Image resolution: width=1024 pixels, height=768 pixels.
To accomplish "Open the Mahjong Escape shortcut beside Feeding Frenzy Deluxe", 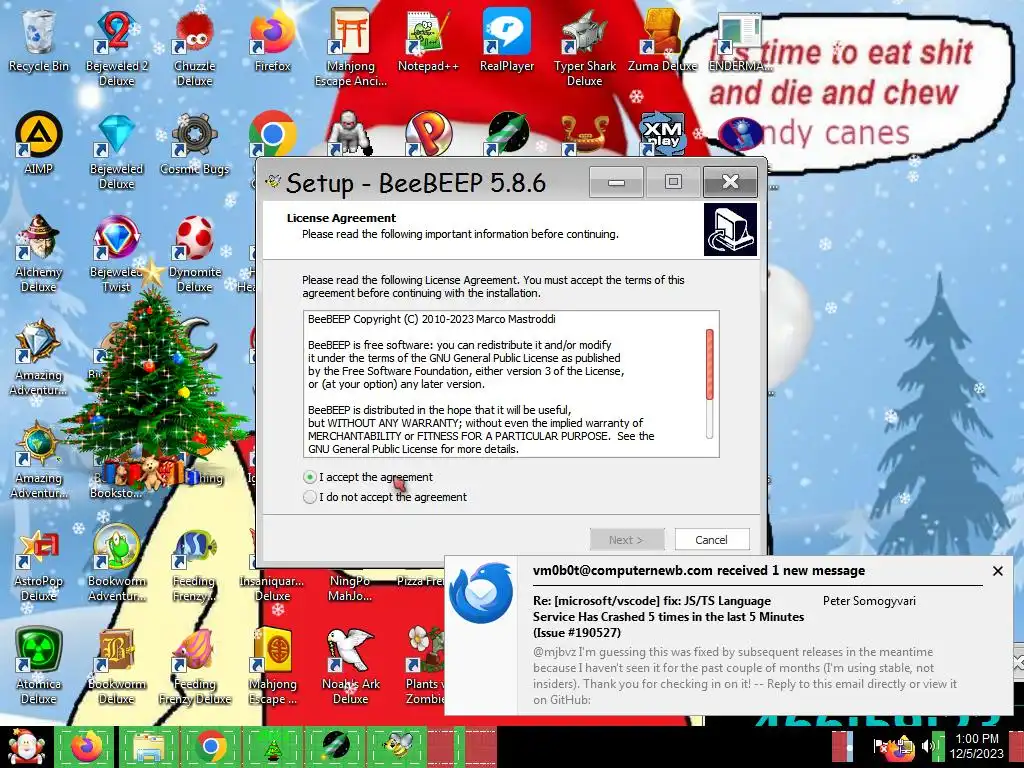I will (272, 666).
